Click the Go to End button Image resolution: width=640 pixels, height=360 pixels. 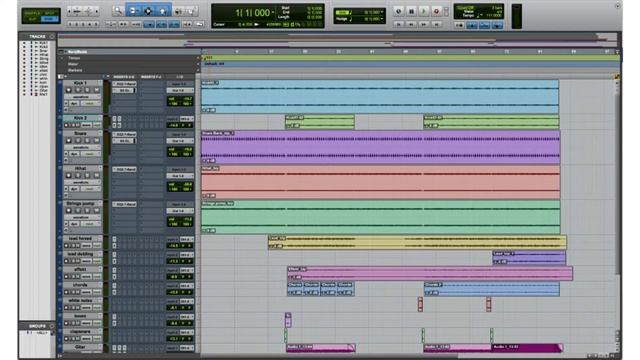pos(436,24)
